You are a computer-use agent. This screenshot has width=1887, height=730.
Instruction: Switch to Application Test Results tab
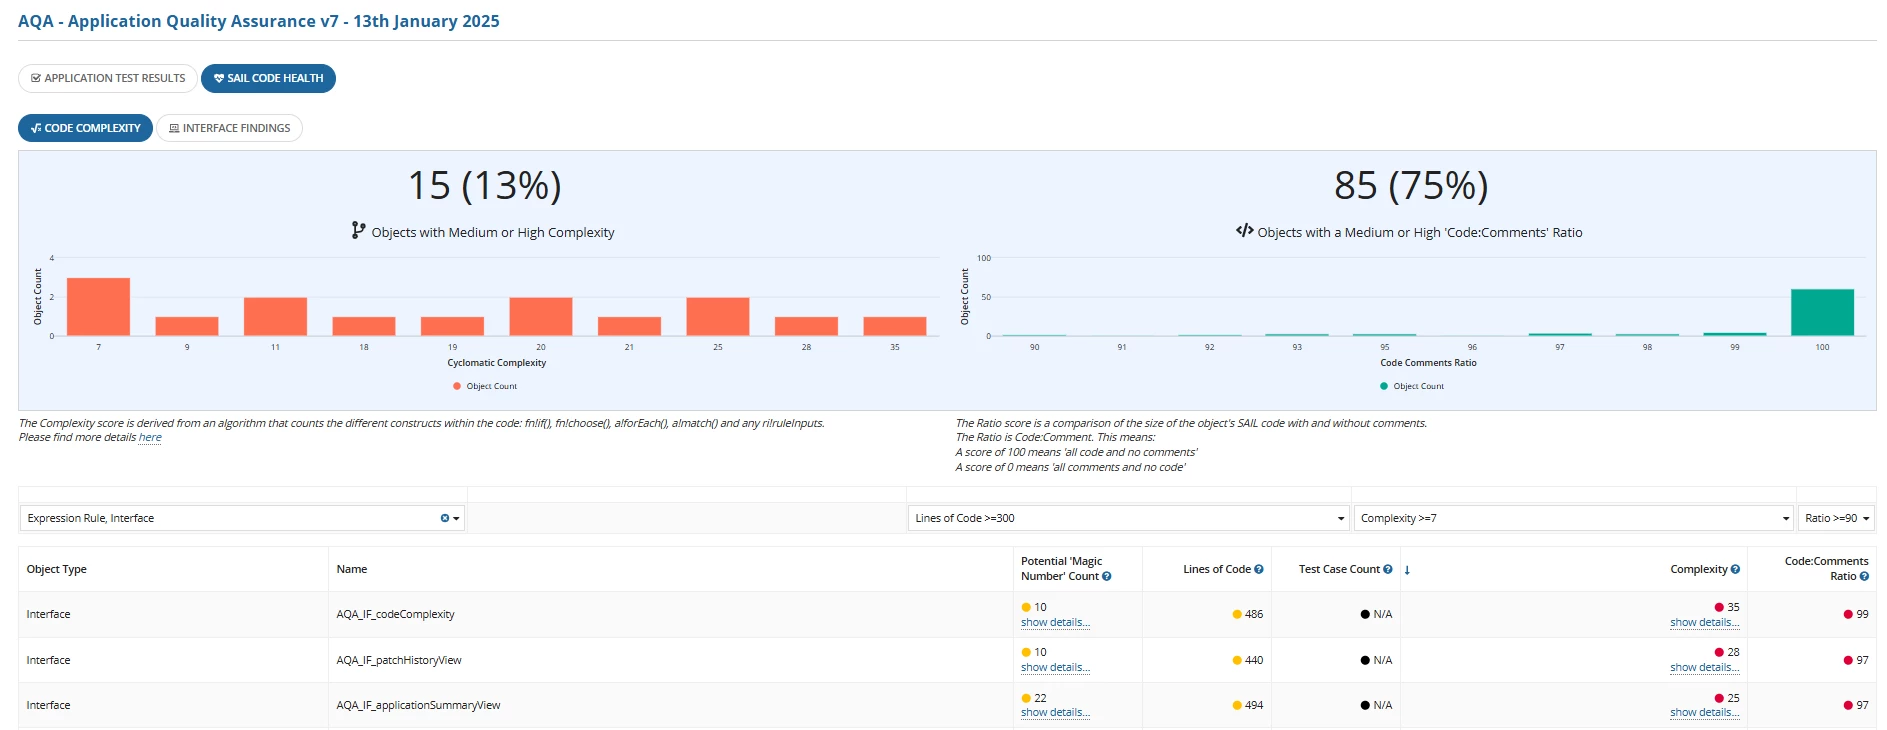click(x=108, y=78)
